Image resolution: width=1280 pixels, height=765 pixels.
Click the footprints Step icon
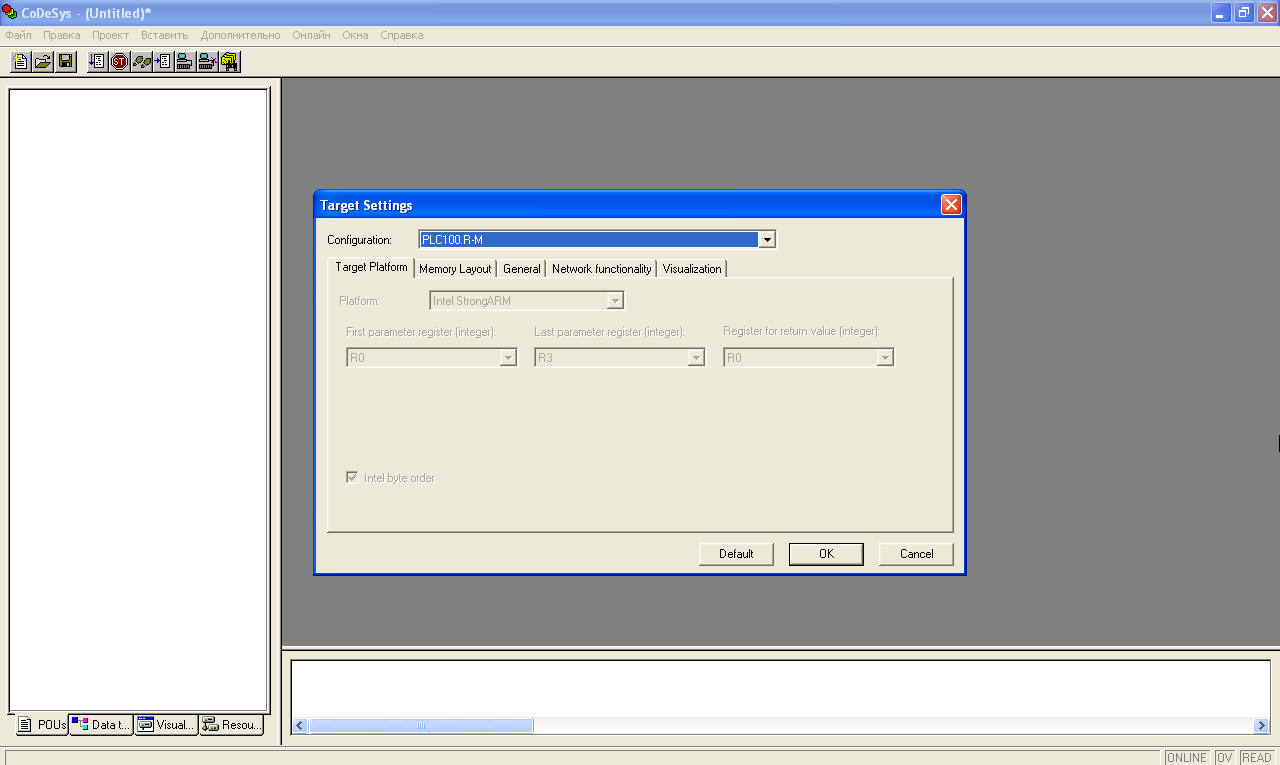[141, 62]
